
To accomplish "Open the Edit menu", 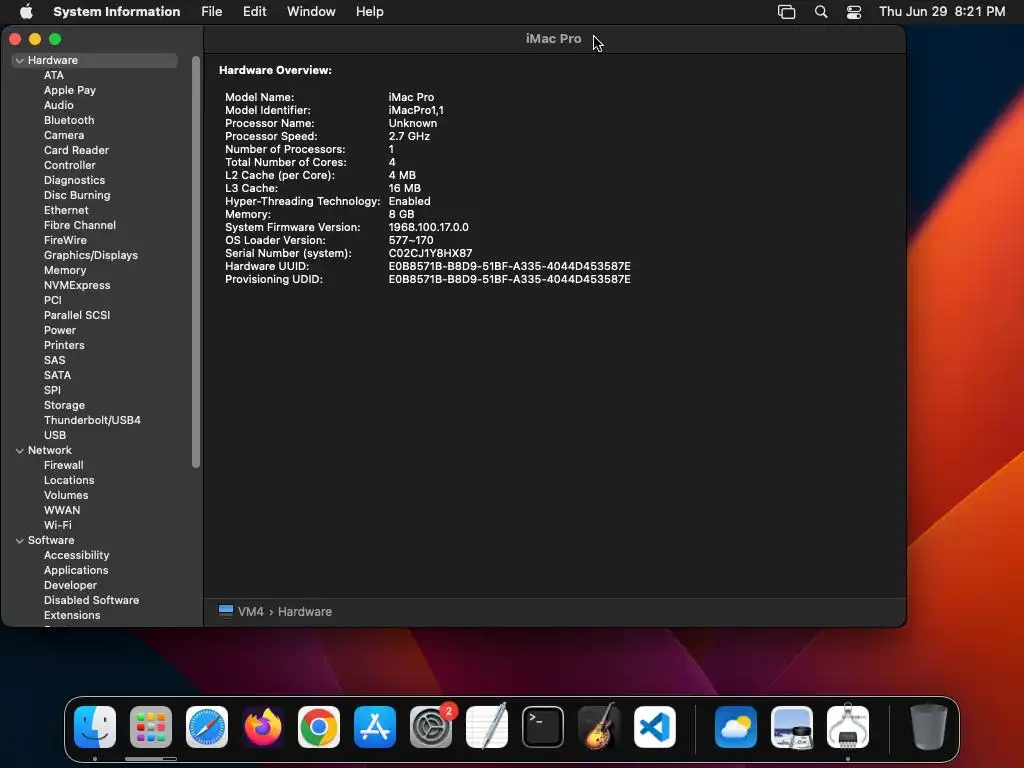I will 254,11.
